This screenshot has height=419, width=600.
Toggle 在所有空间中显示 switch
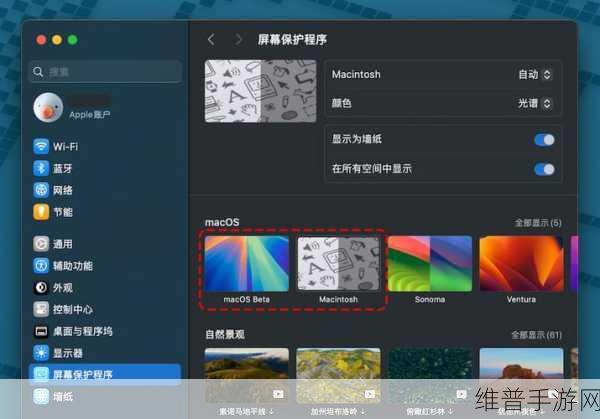545,169
